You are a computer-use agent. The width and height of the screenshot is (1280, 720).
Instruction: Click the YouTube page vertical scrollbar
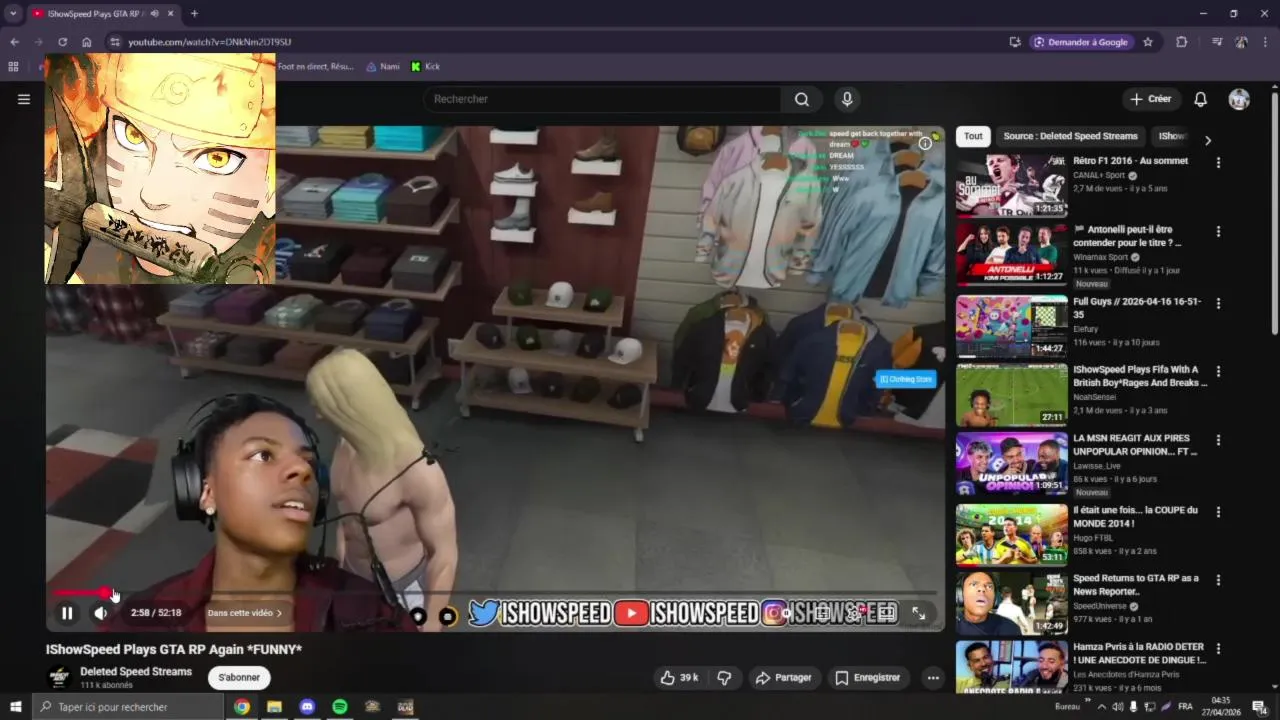coord(1274,215)
